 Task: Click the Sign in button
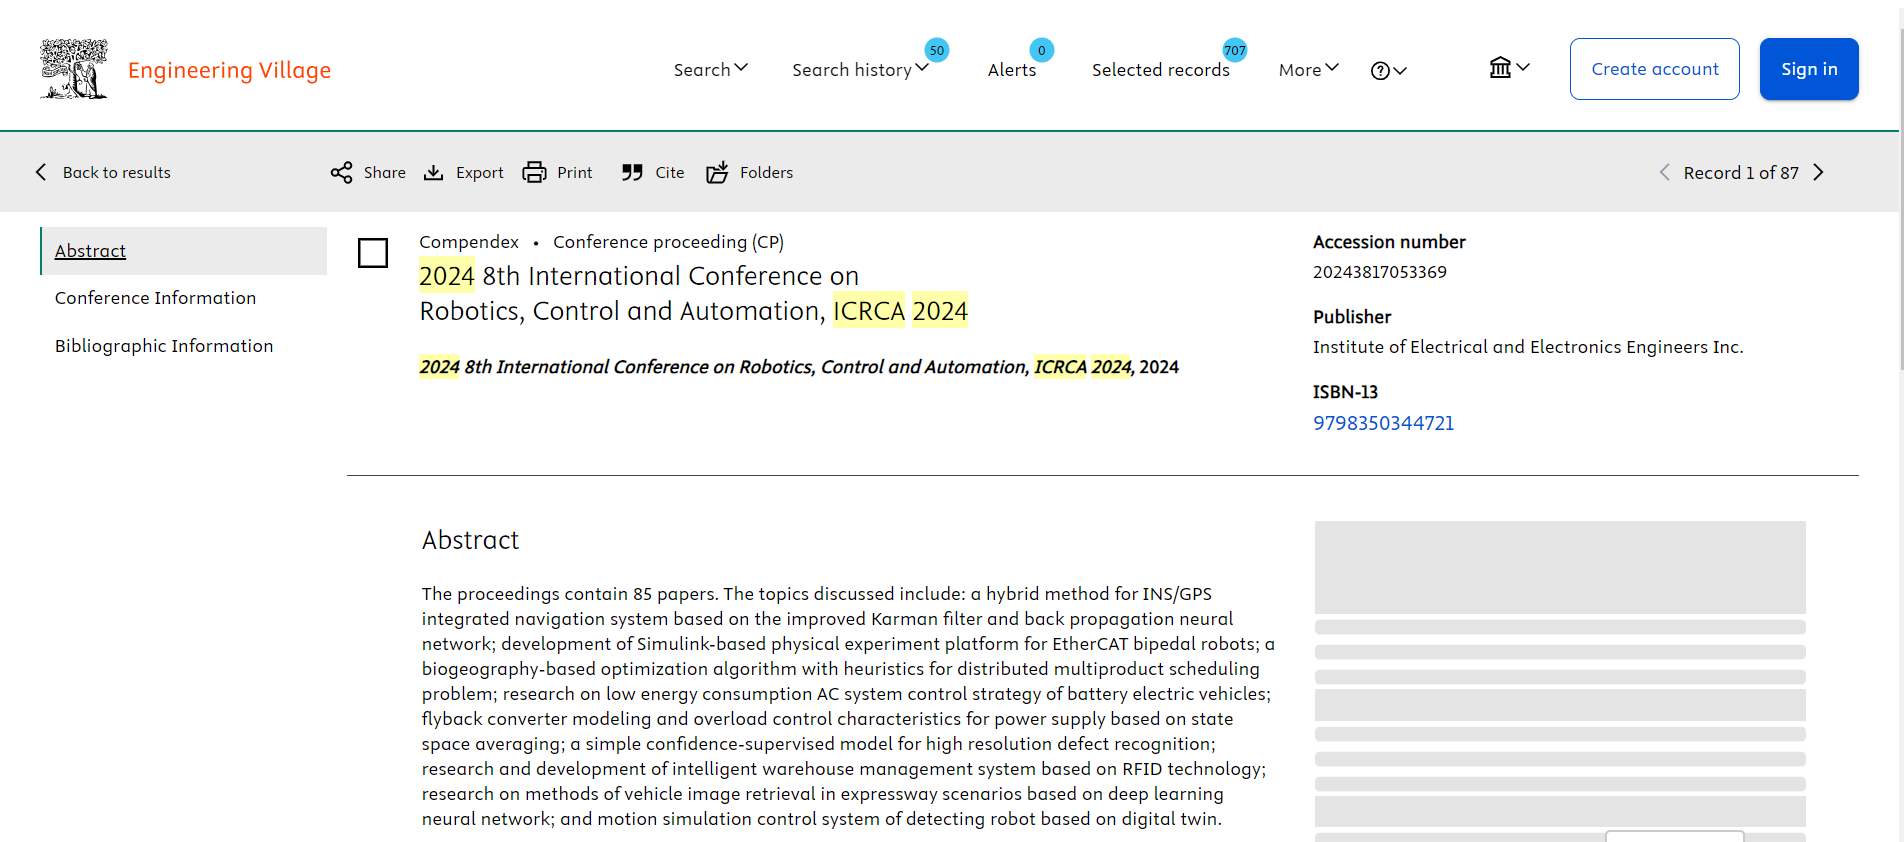coord(1809,69)
